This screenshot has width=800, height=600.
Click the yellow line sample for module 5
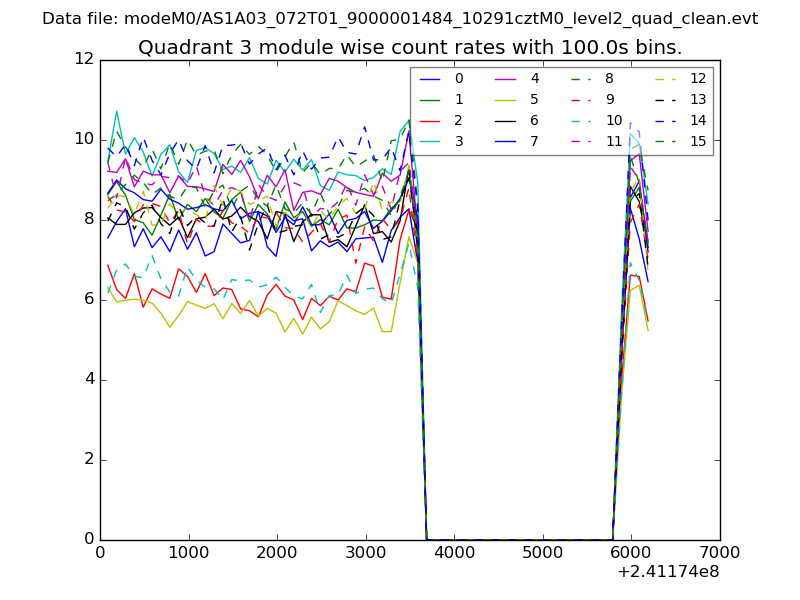pos(506,99)
